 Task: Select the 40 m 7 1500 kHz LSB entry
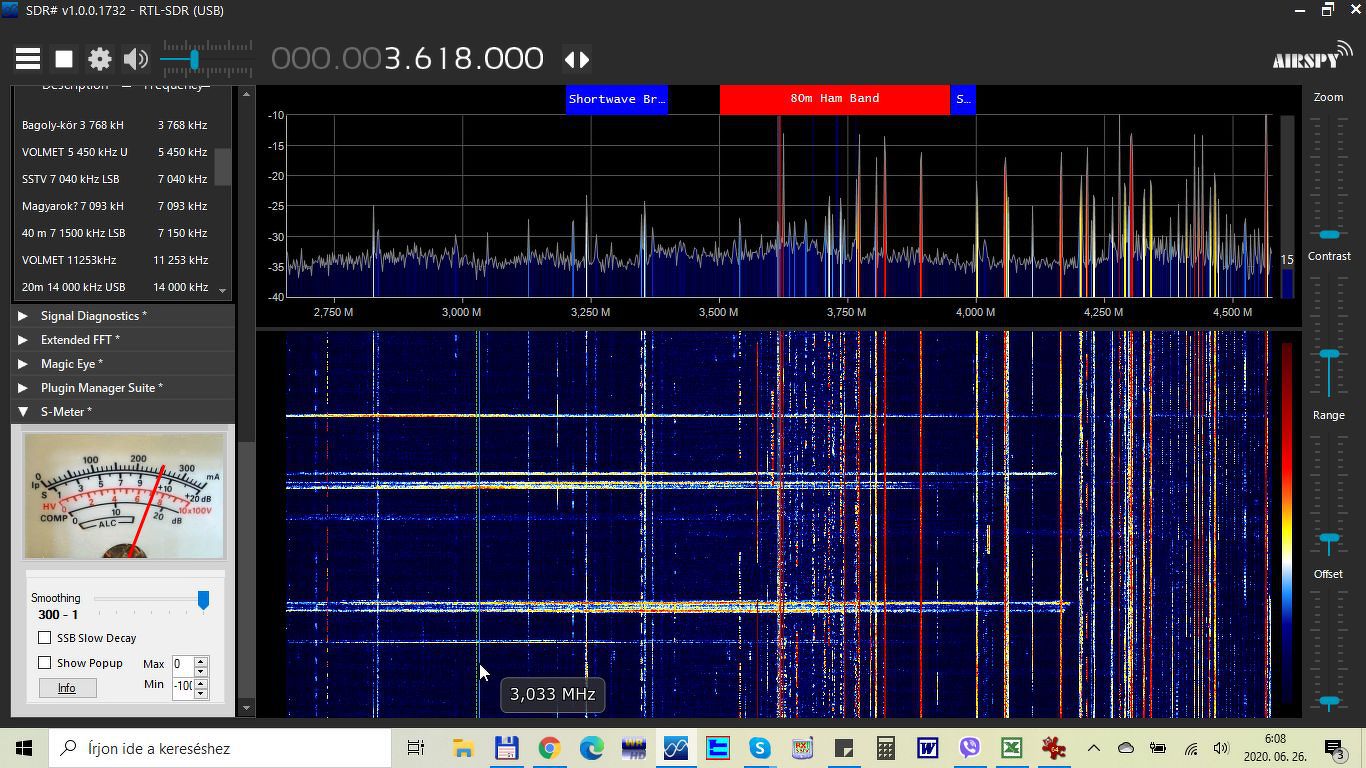[x=115, y=233]
